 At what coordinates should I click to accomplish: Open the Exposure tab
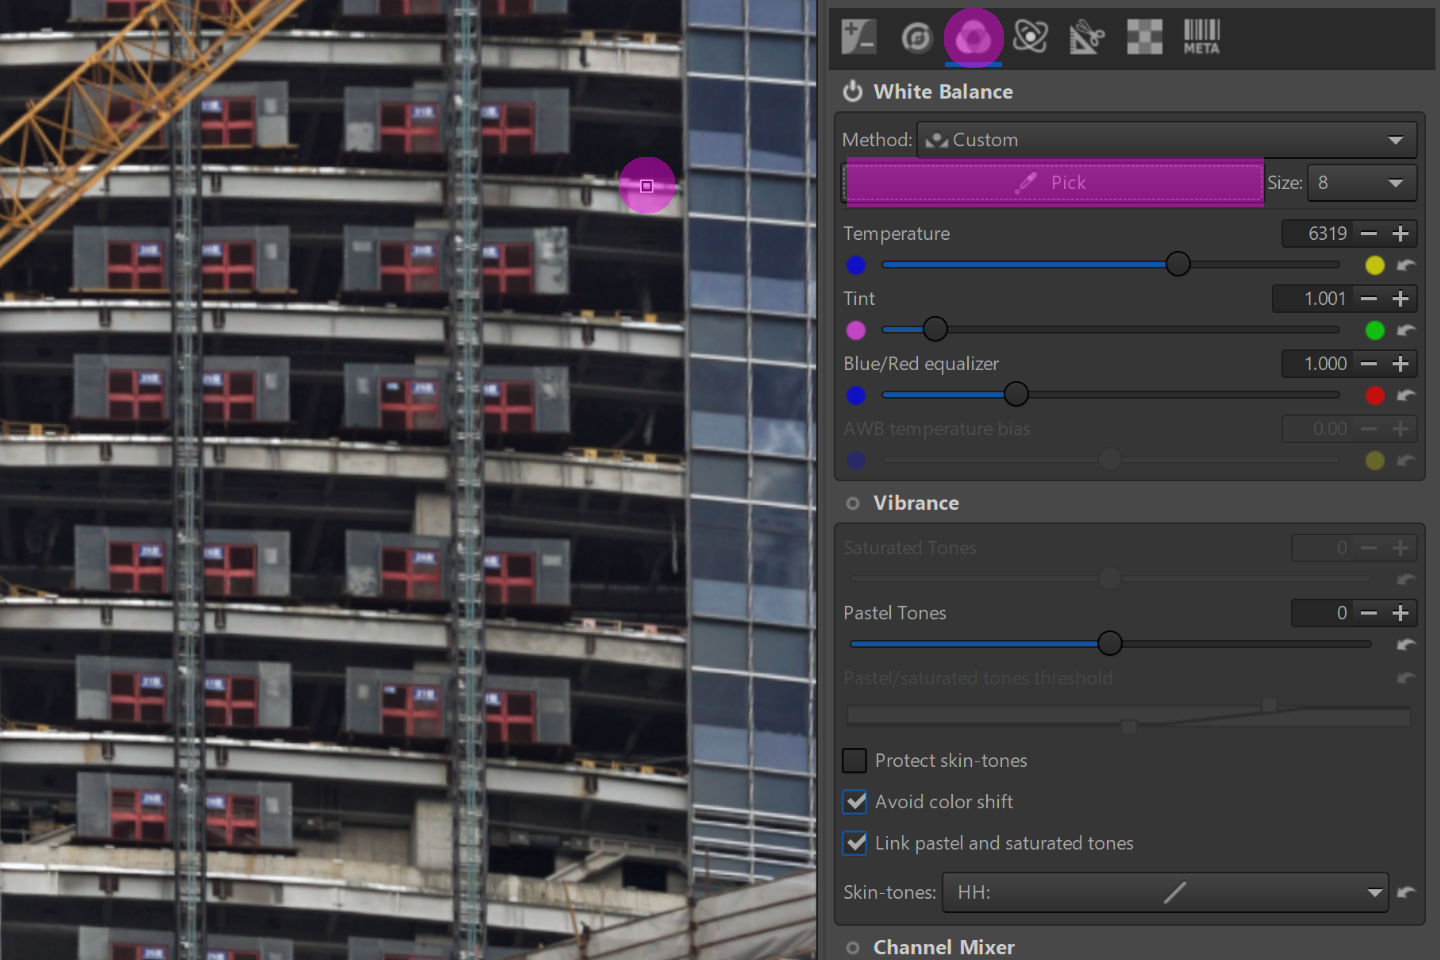tap(859, 37)
